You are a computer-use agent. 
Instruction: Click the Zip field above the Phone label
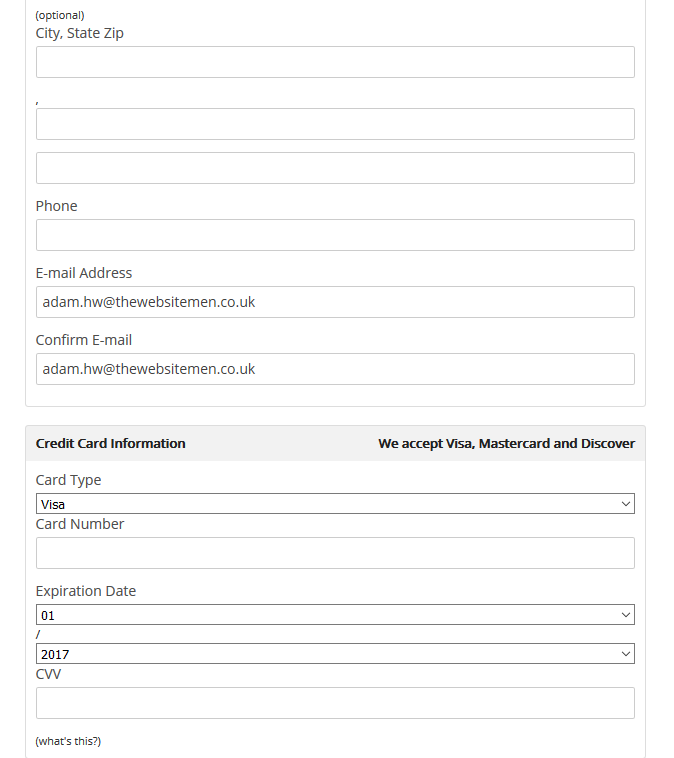click(335, 168)
